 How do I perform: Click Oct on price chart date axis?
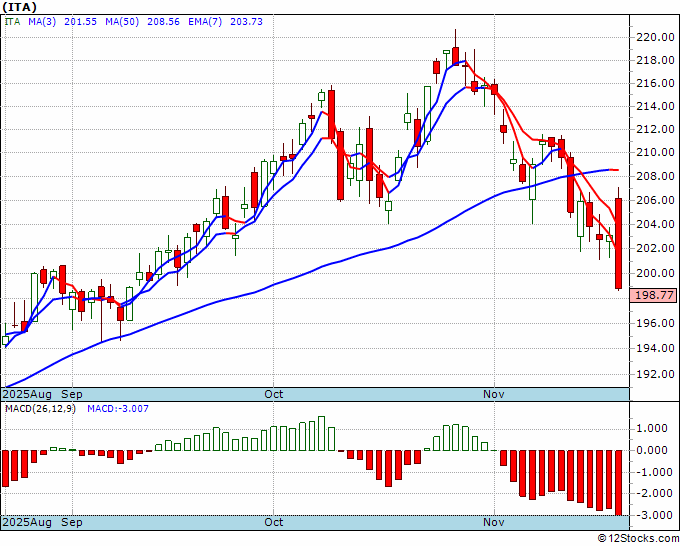pyautogui.click(x=274, y=395)
